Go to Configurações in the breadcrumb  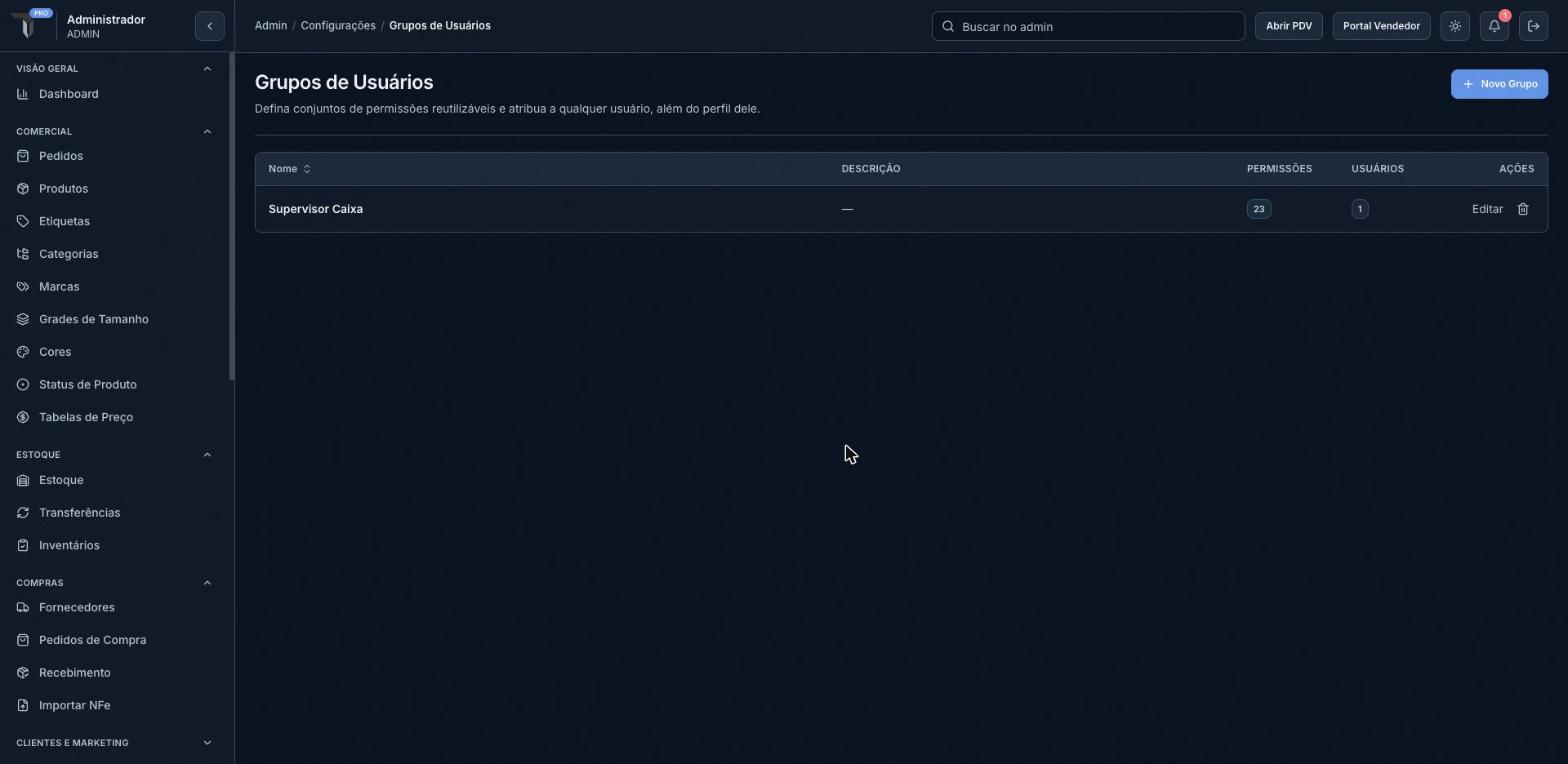[x=338, y=26]
